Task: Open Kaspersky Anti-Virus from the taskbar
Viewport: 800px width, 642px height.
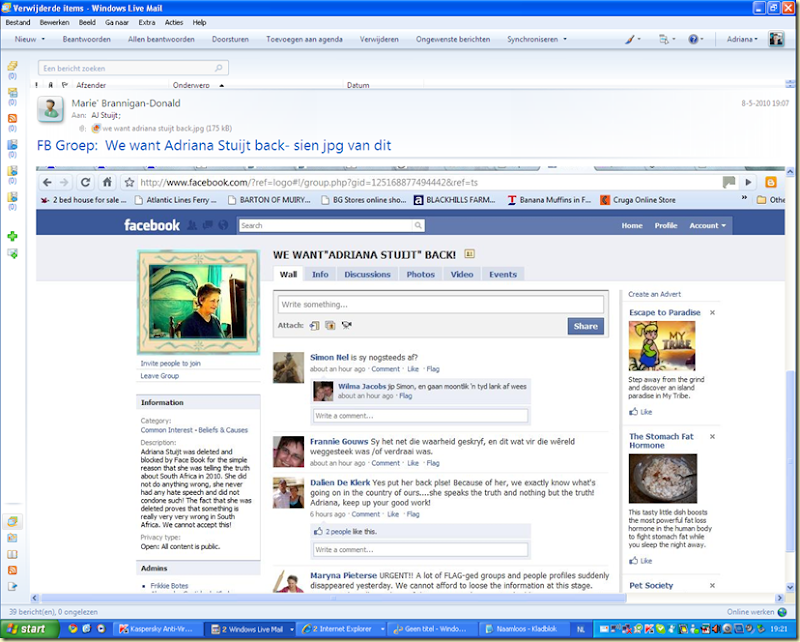Action: (157, 629)
